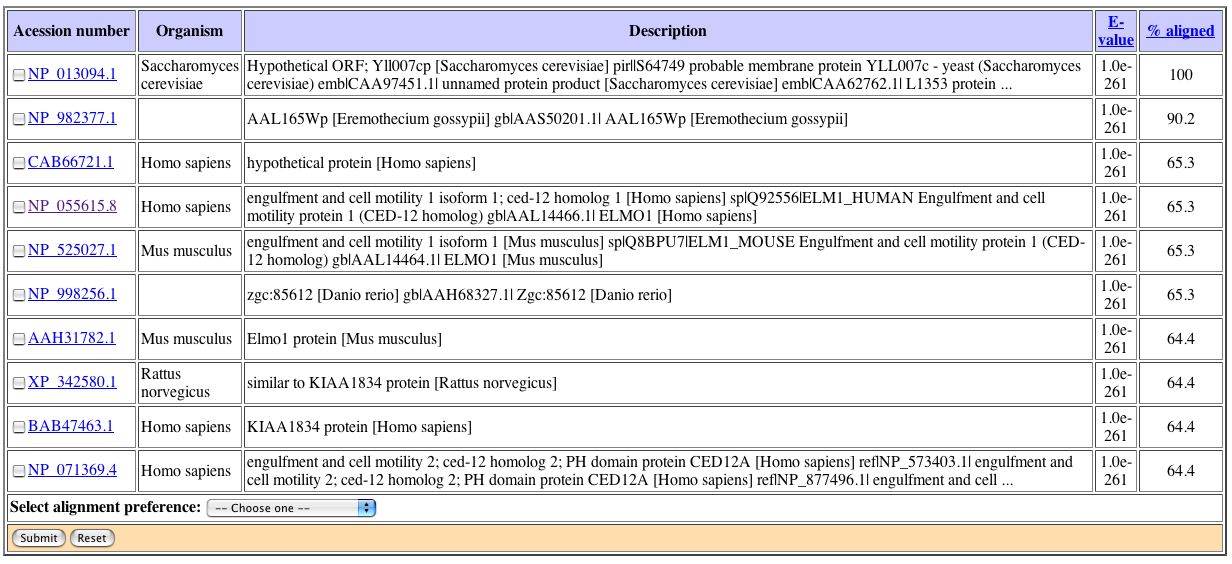Click the 100 percent aligned value
The width and height of the screenshot is (1232, 564).
tap(1181, 75)
